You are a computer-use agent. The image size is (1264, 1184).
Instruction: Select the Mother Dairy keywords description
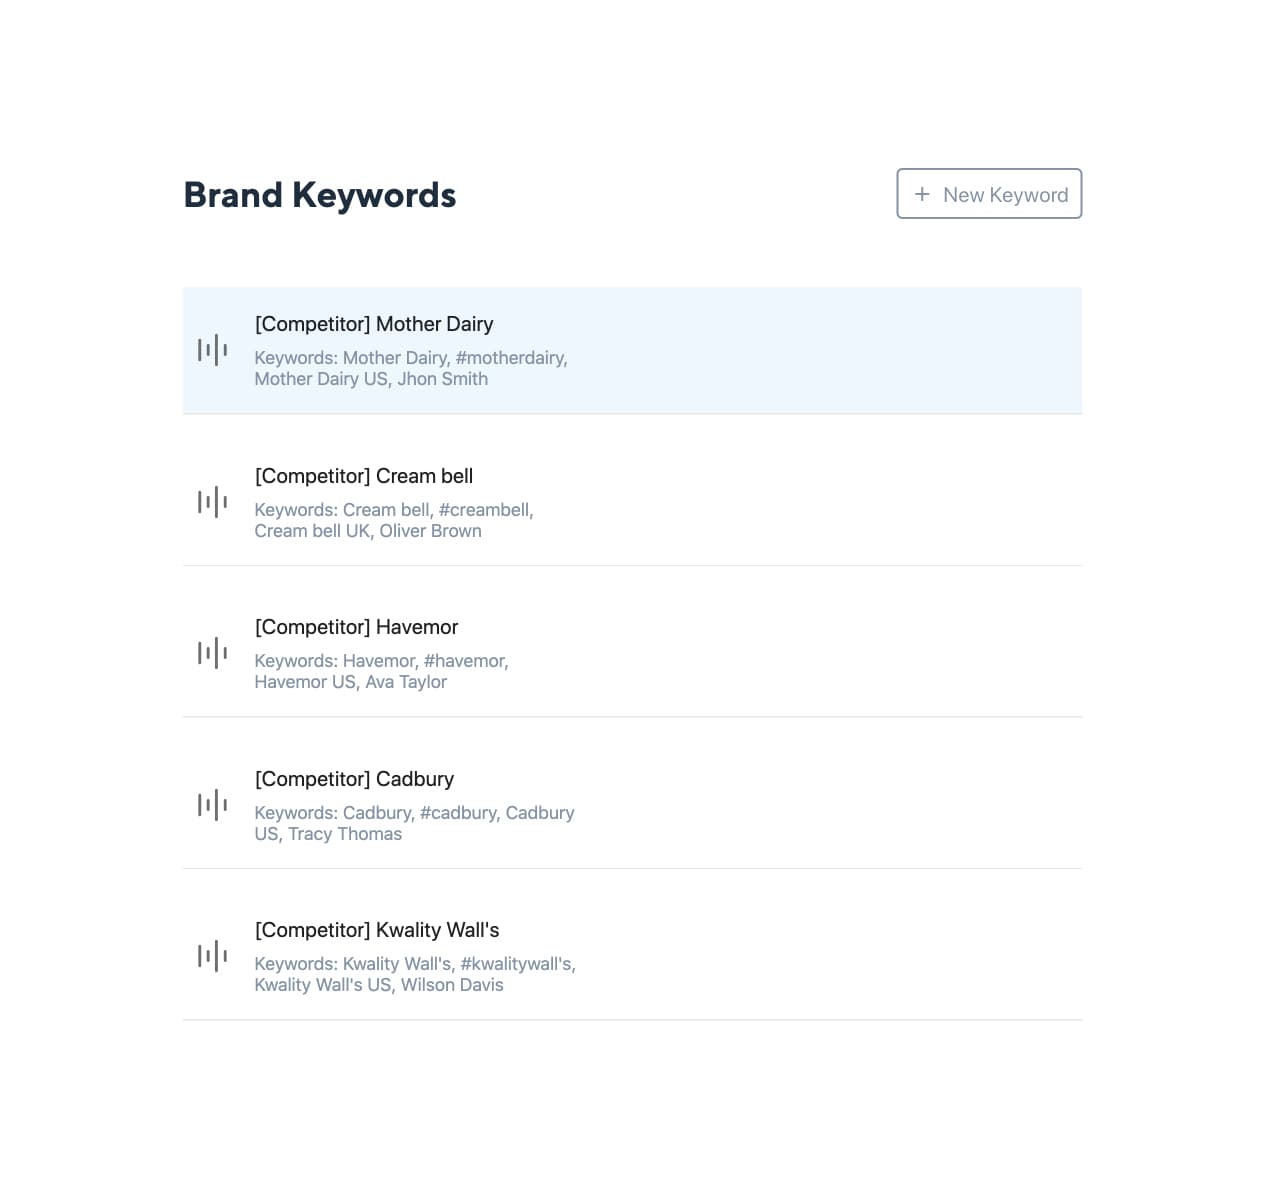point(410,368)
